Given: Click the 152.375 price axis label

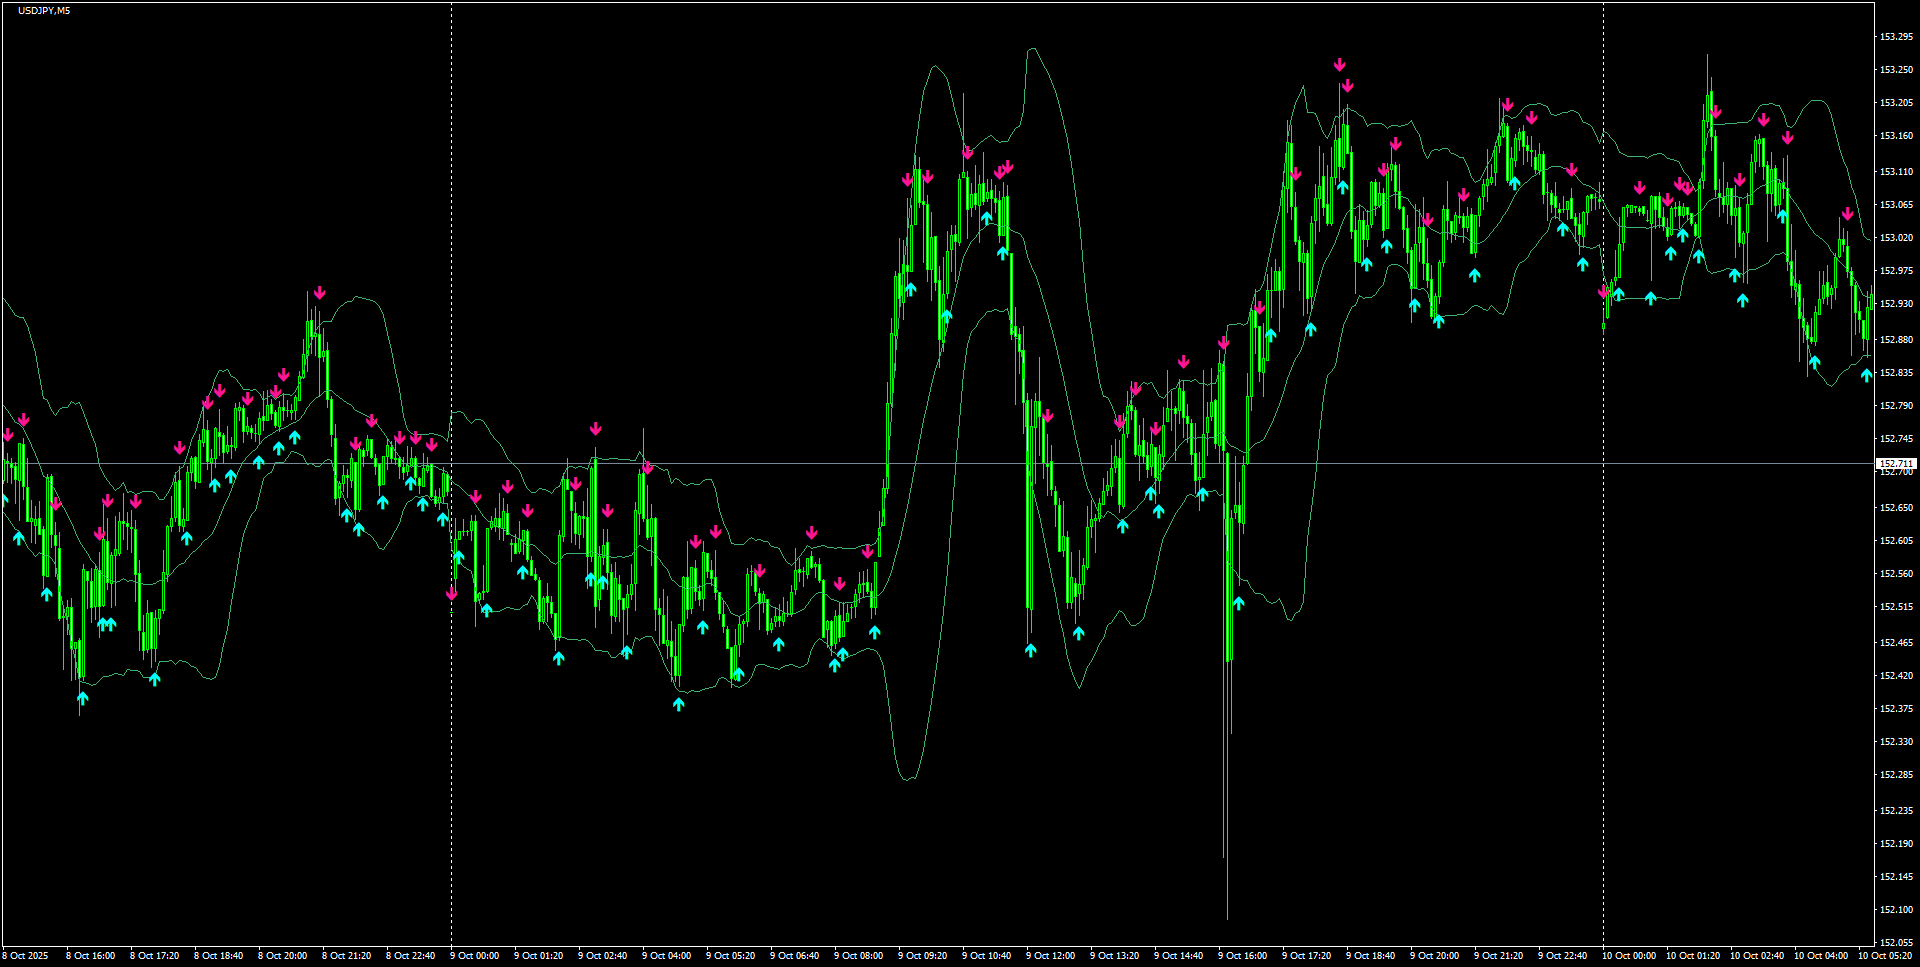Looking at the screenshot, I should tap(1896, 709).
